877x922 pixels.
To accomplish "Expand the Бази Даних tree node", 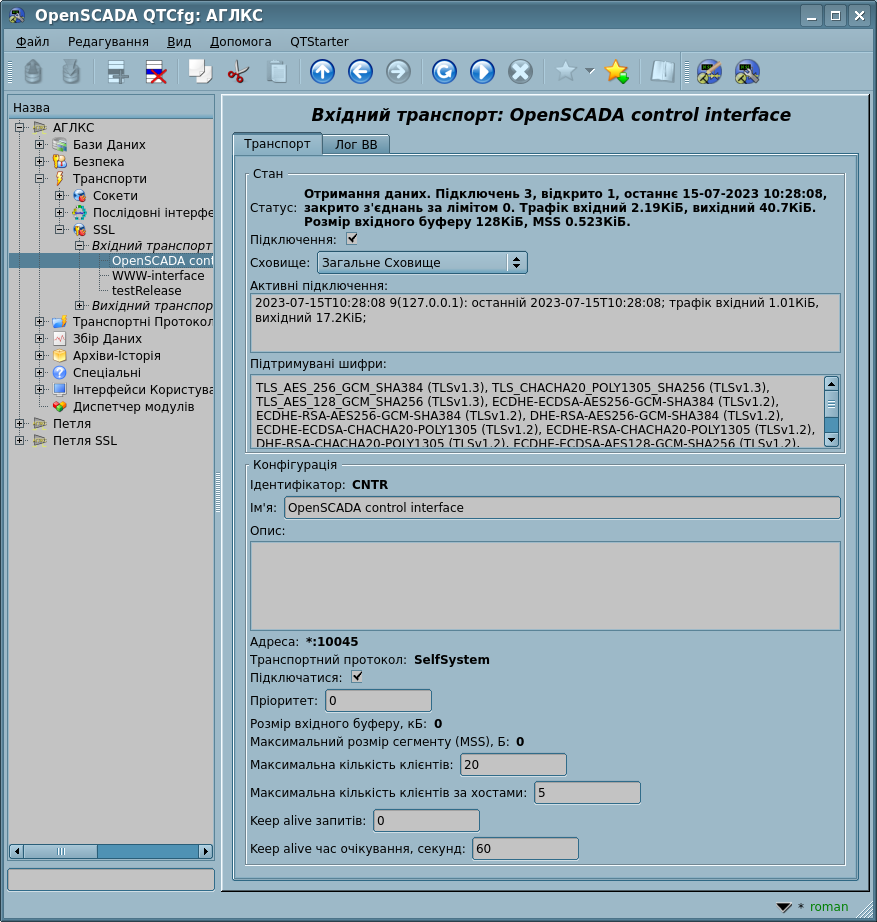I will pos(39,145).
